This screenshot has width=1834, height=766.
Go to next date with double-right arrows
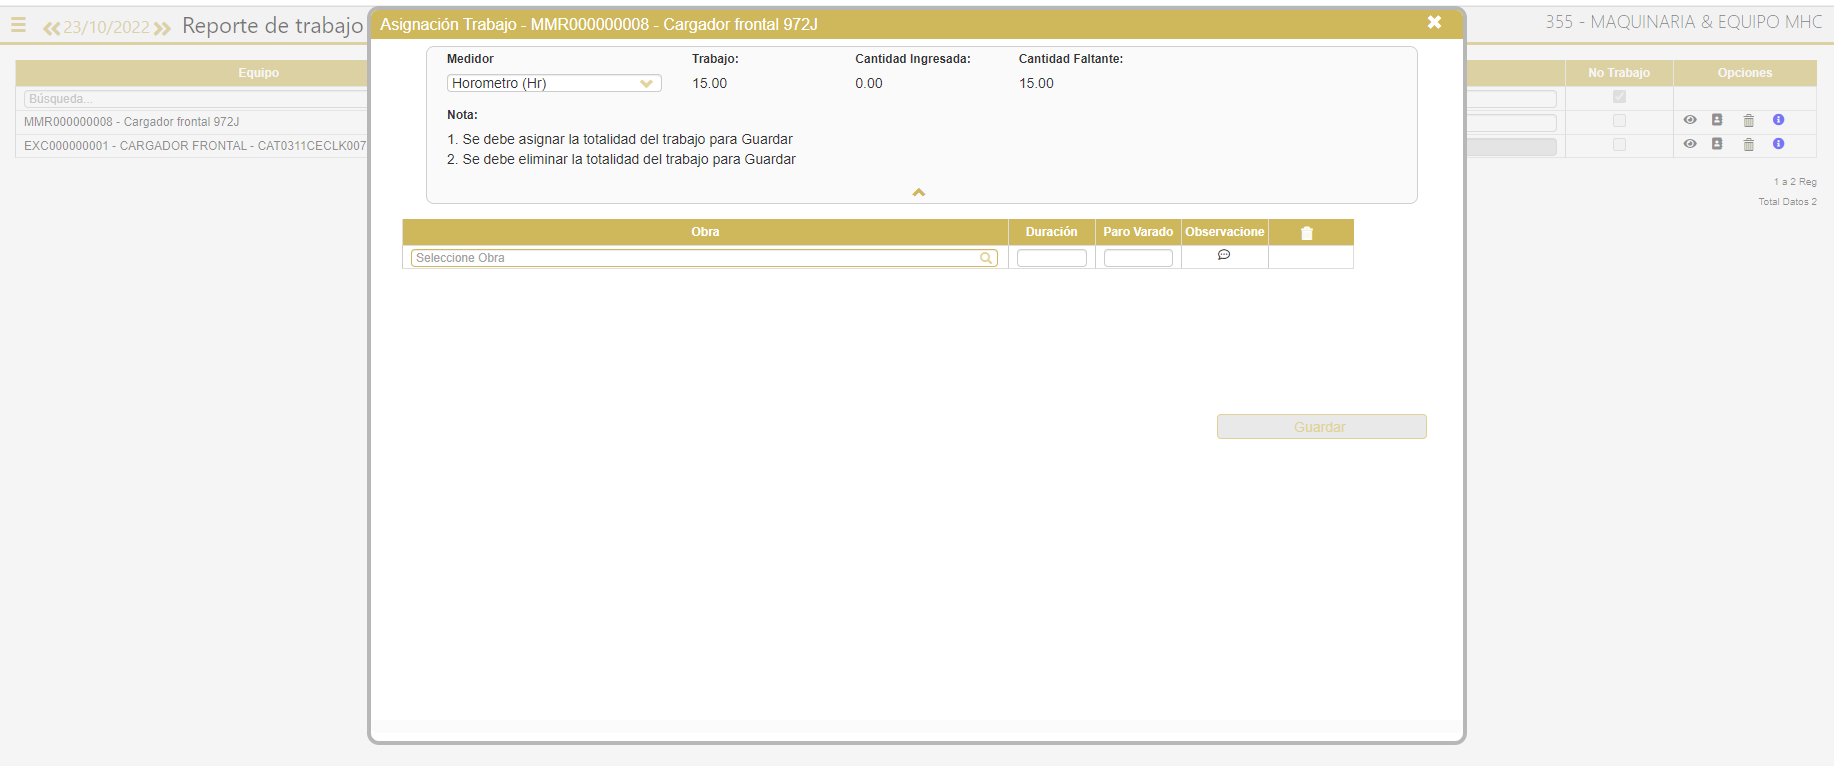pos(162,28)
